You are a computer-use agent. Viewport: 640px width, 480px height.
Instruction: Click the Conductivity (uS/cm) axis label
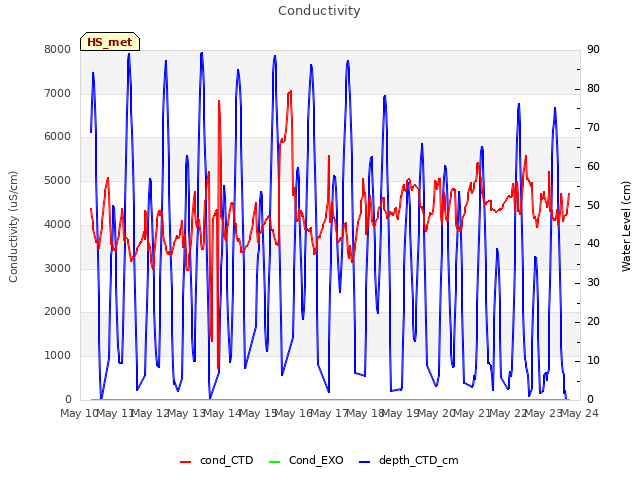pos(13,227)
